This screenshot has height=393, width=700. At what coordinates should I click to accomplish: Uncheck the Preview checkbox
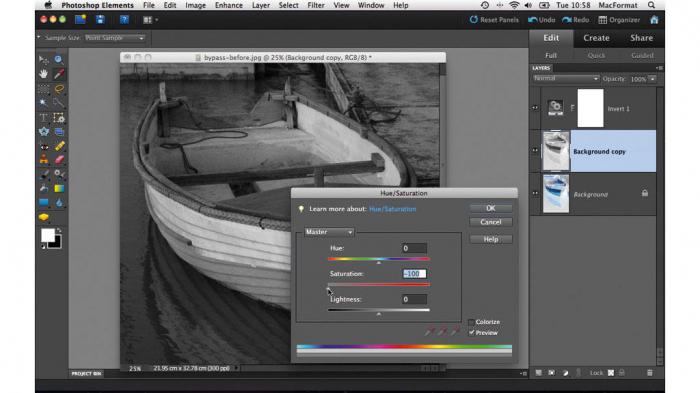point(471,333)
